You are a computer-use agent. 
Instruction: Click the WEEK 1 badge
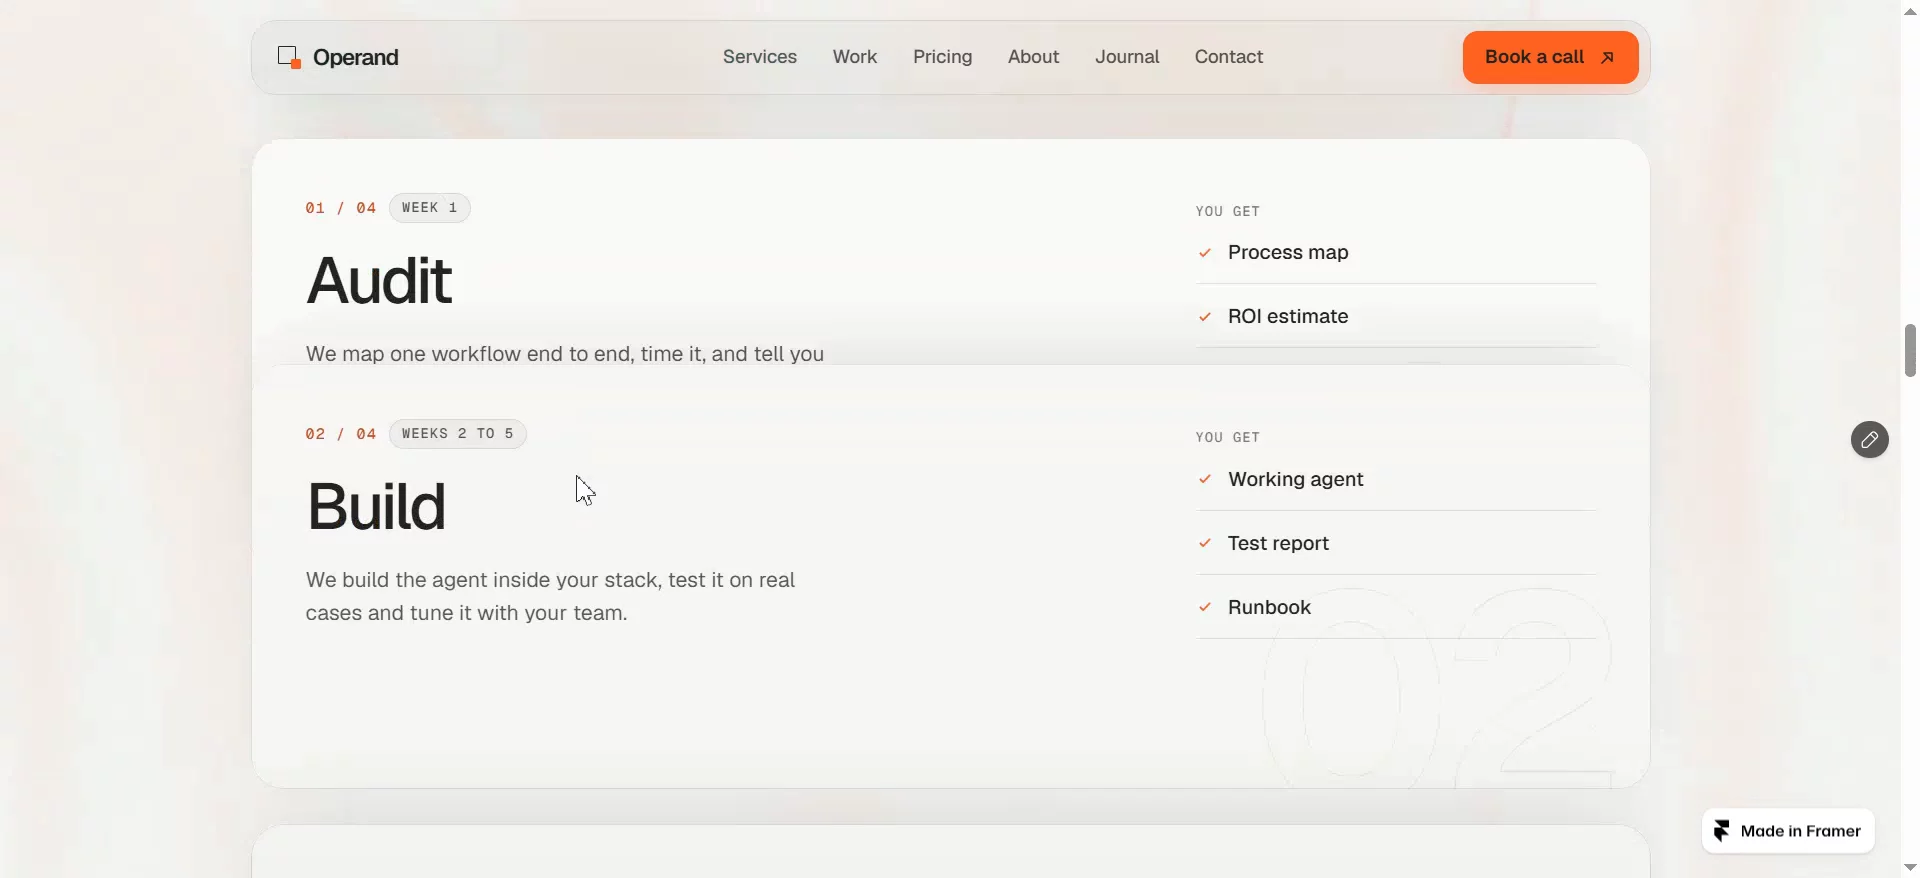[x=430, y=208]
